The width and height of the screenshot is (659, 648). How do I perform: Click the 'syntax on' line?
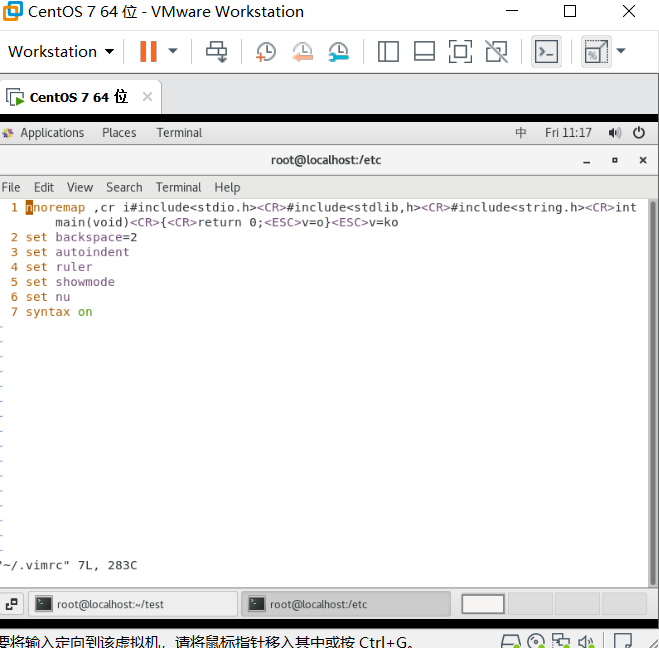pyautogui.click(x=59, y=312)
